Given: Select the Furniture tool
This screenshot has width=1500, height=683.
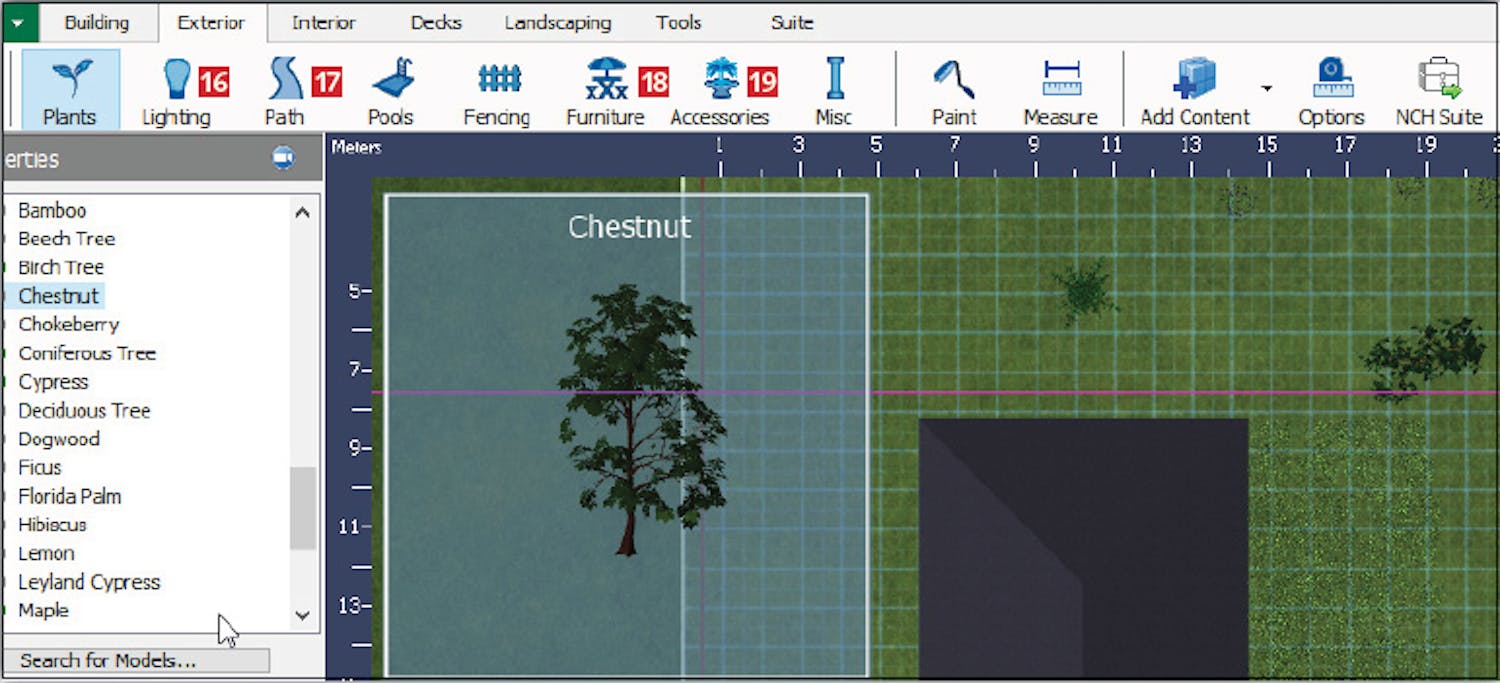Looking at the screenshot, I should point(606,90).
